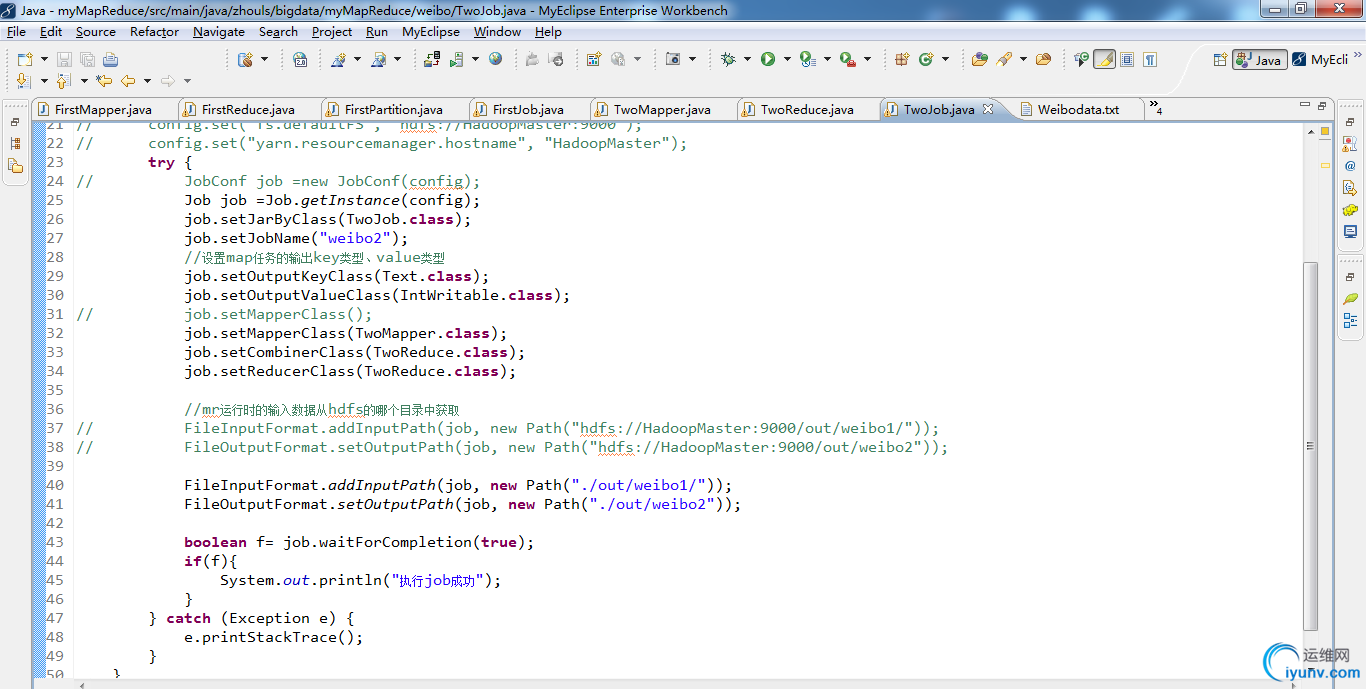Viewport: 1366px width, 689px height.
Task: Open the Outline view icon
Action: coord(1350,320)
